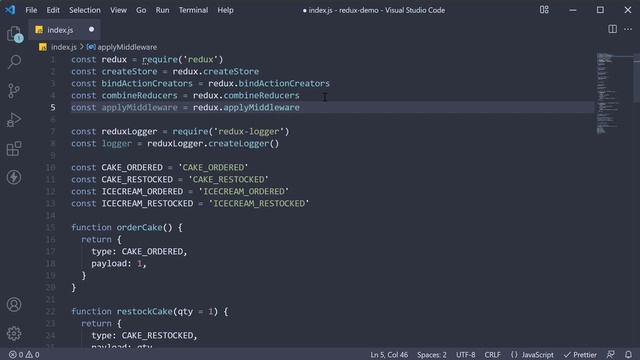
Task: Open the Run menu
Action: point(162,10)
